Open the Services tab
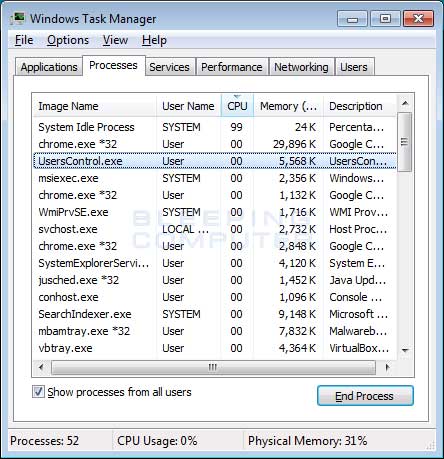Viewport: 444px width, 459px height. pos(169,67)
